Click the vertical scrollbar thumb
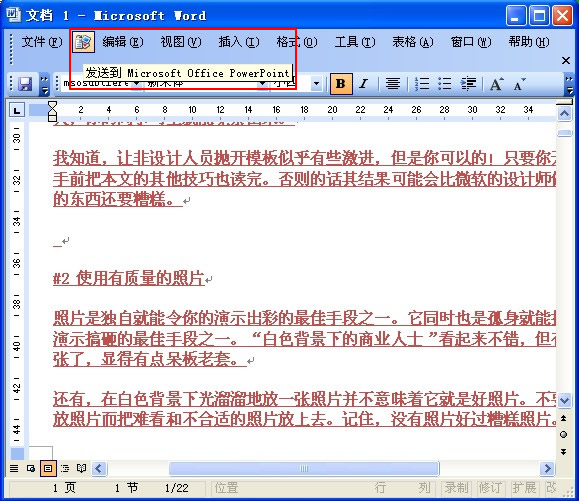Viewport: 579px width, 501px height. pos(564,133)
